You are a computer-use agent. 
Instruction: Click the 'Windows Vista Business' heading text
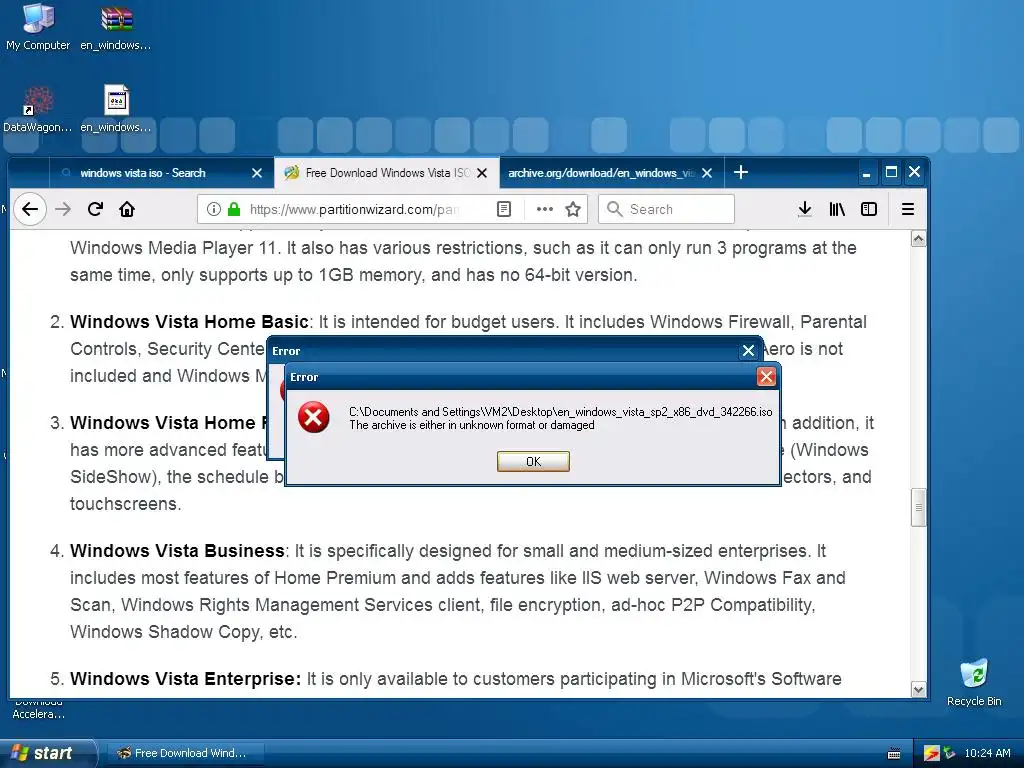point(177,551)
